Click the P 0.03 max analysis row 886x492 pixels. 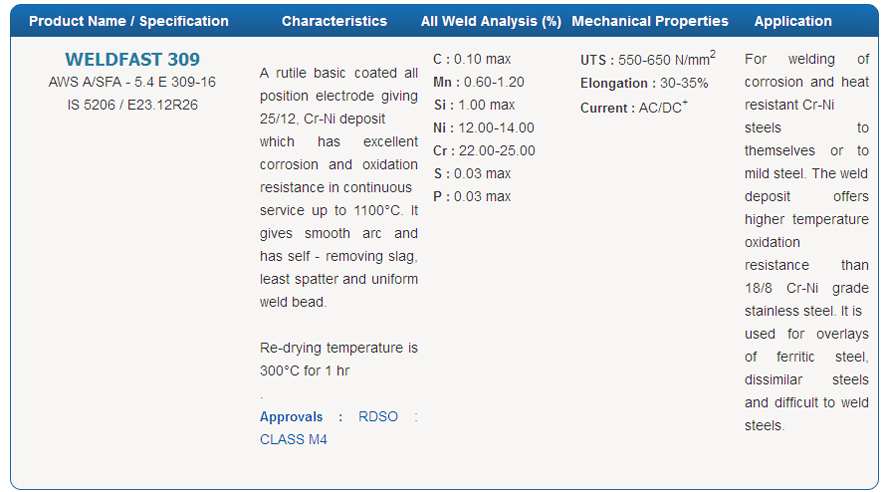tap(472, 197)
